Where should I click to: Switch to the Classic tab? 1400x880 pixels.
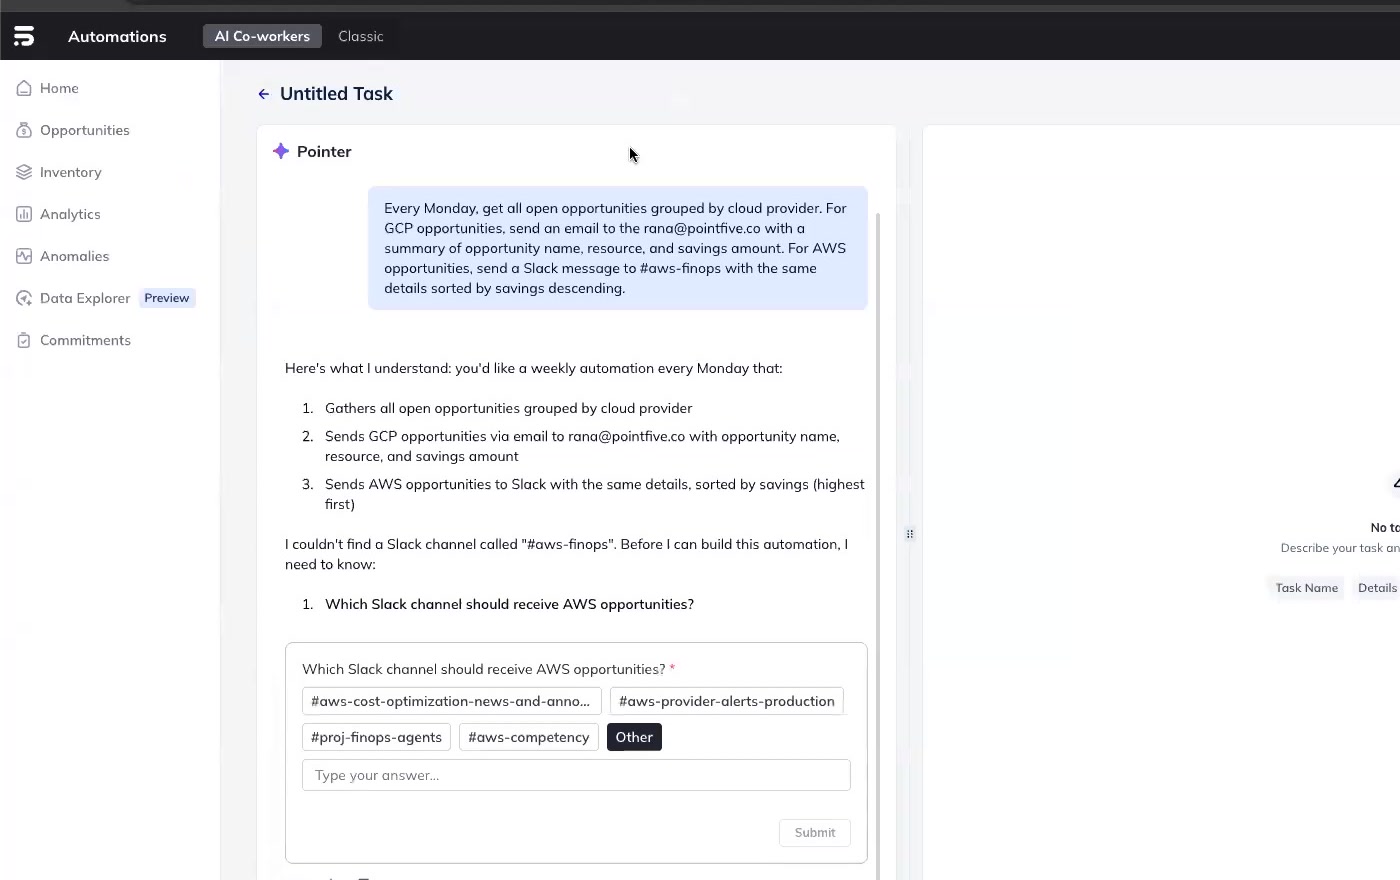point(360,36)
